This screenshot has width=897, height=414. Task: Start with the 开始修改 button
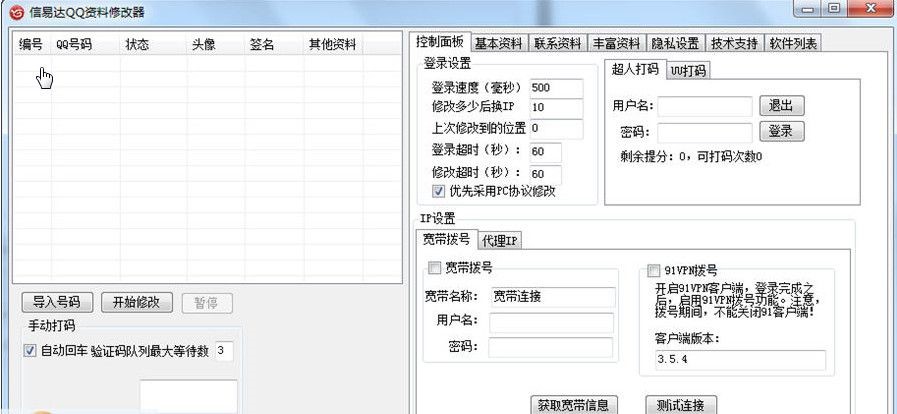click(x=137, y=302)
